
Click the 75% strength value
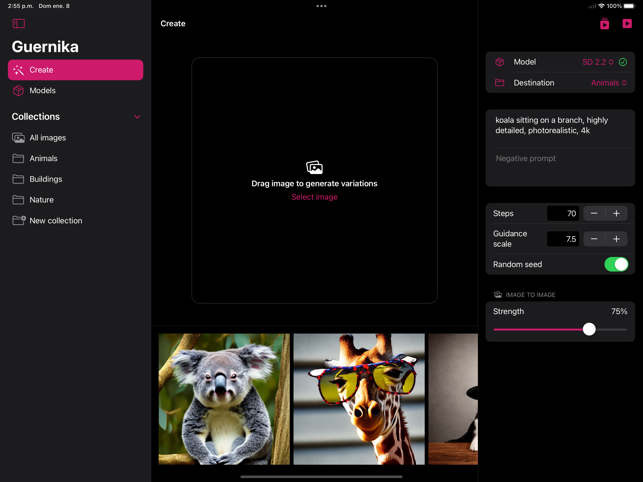619,311
